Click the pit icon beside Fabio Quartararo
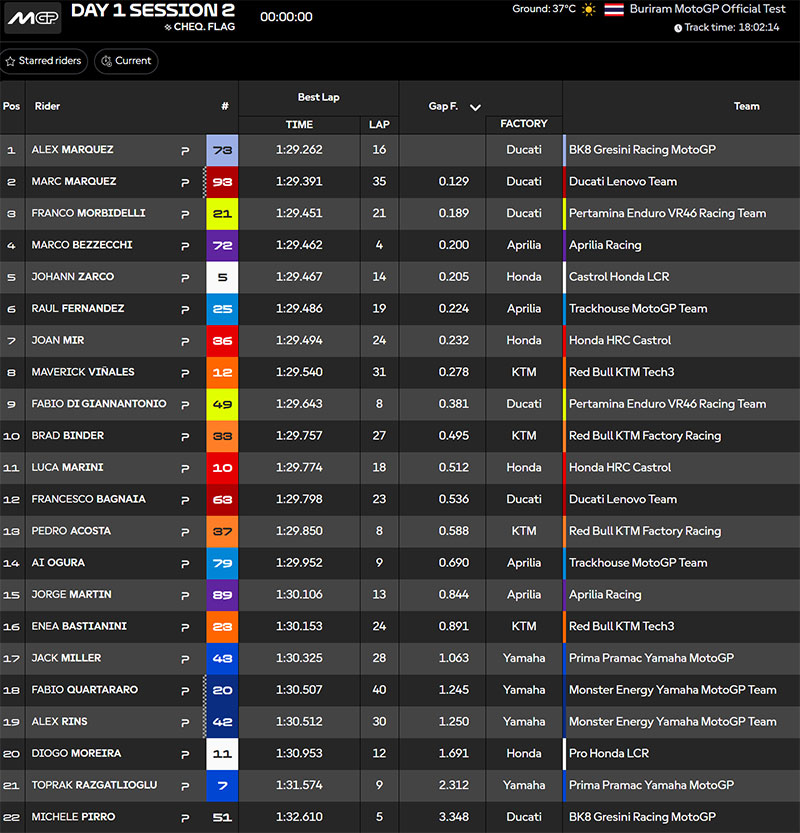Screen dimensions: 800x833 coord(185,691)
